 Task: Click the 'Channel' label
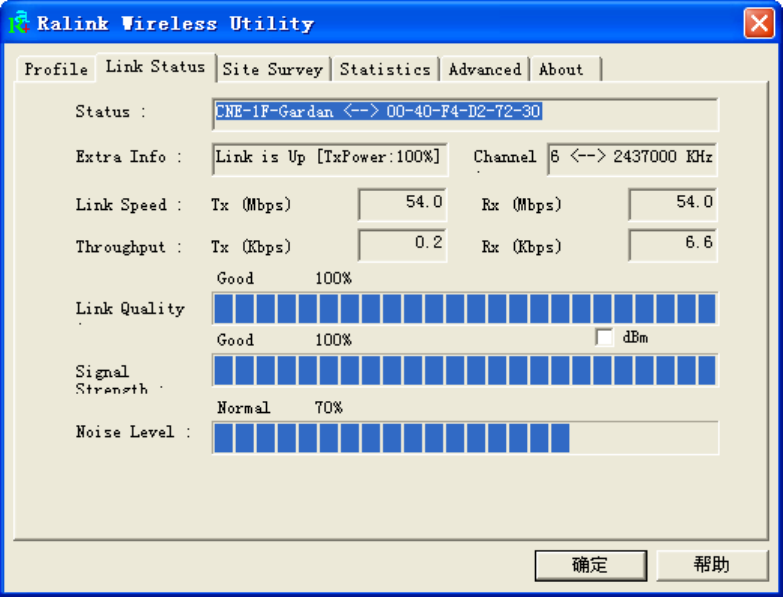click(x=504, y=157)
